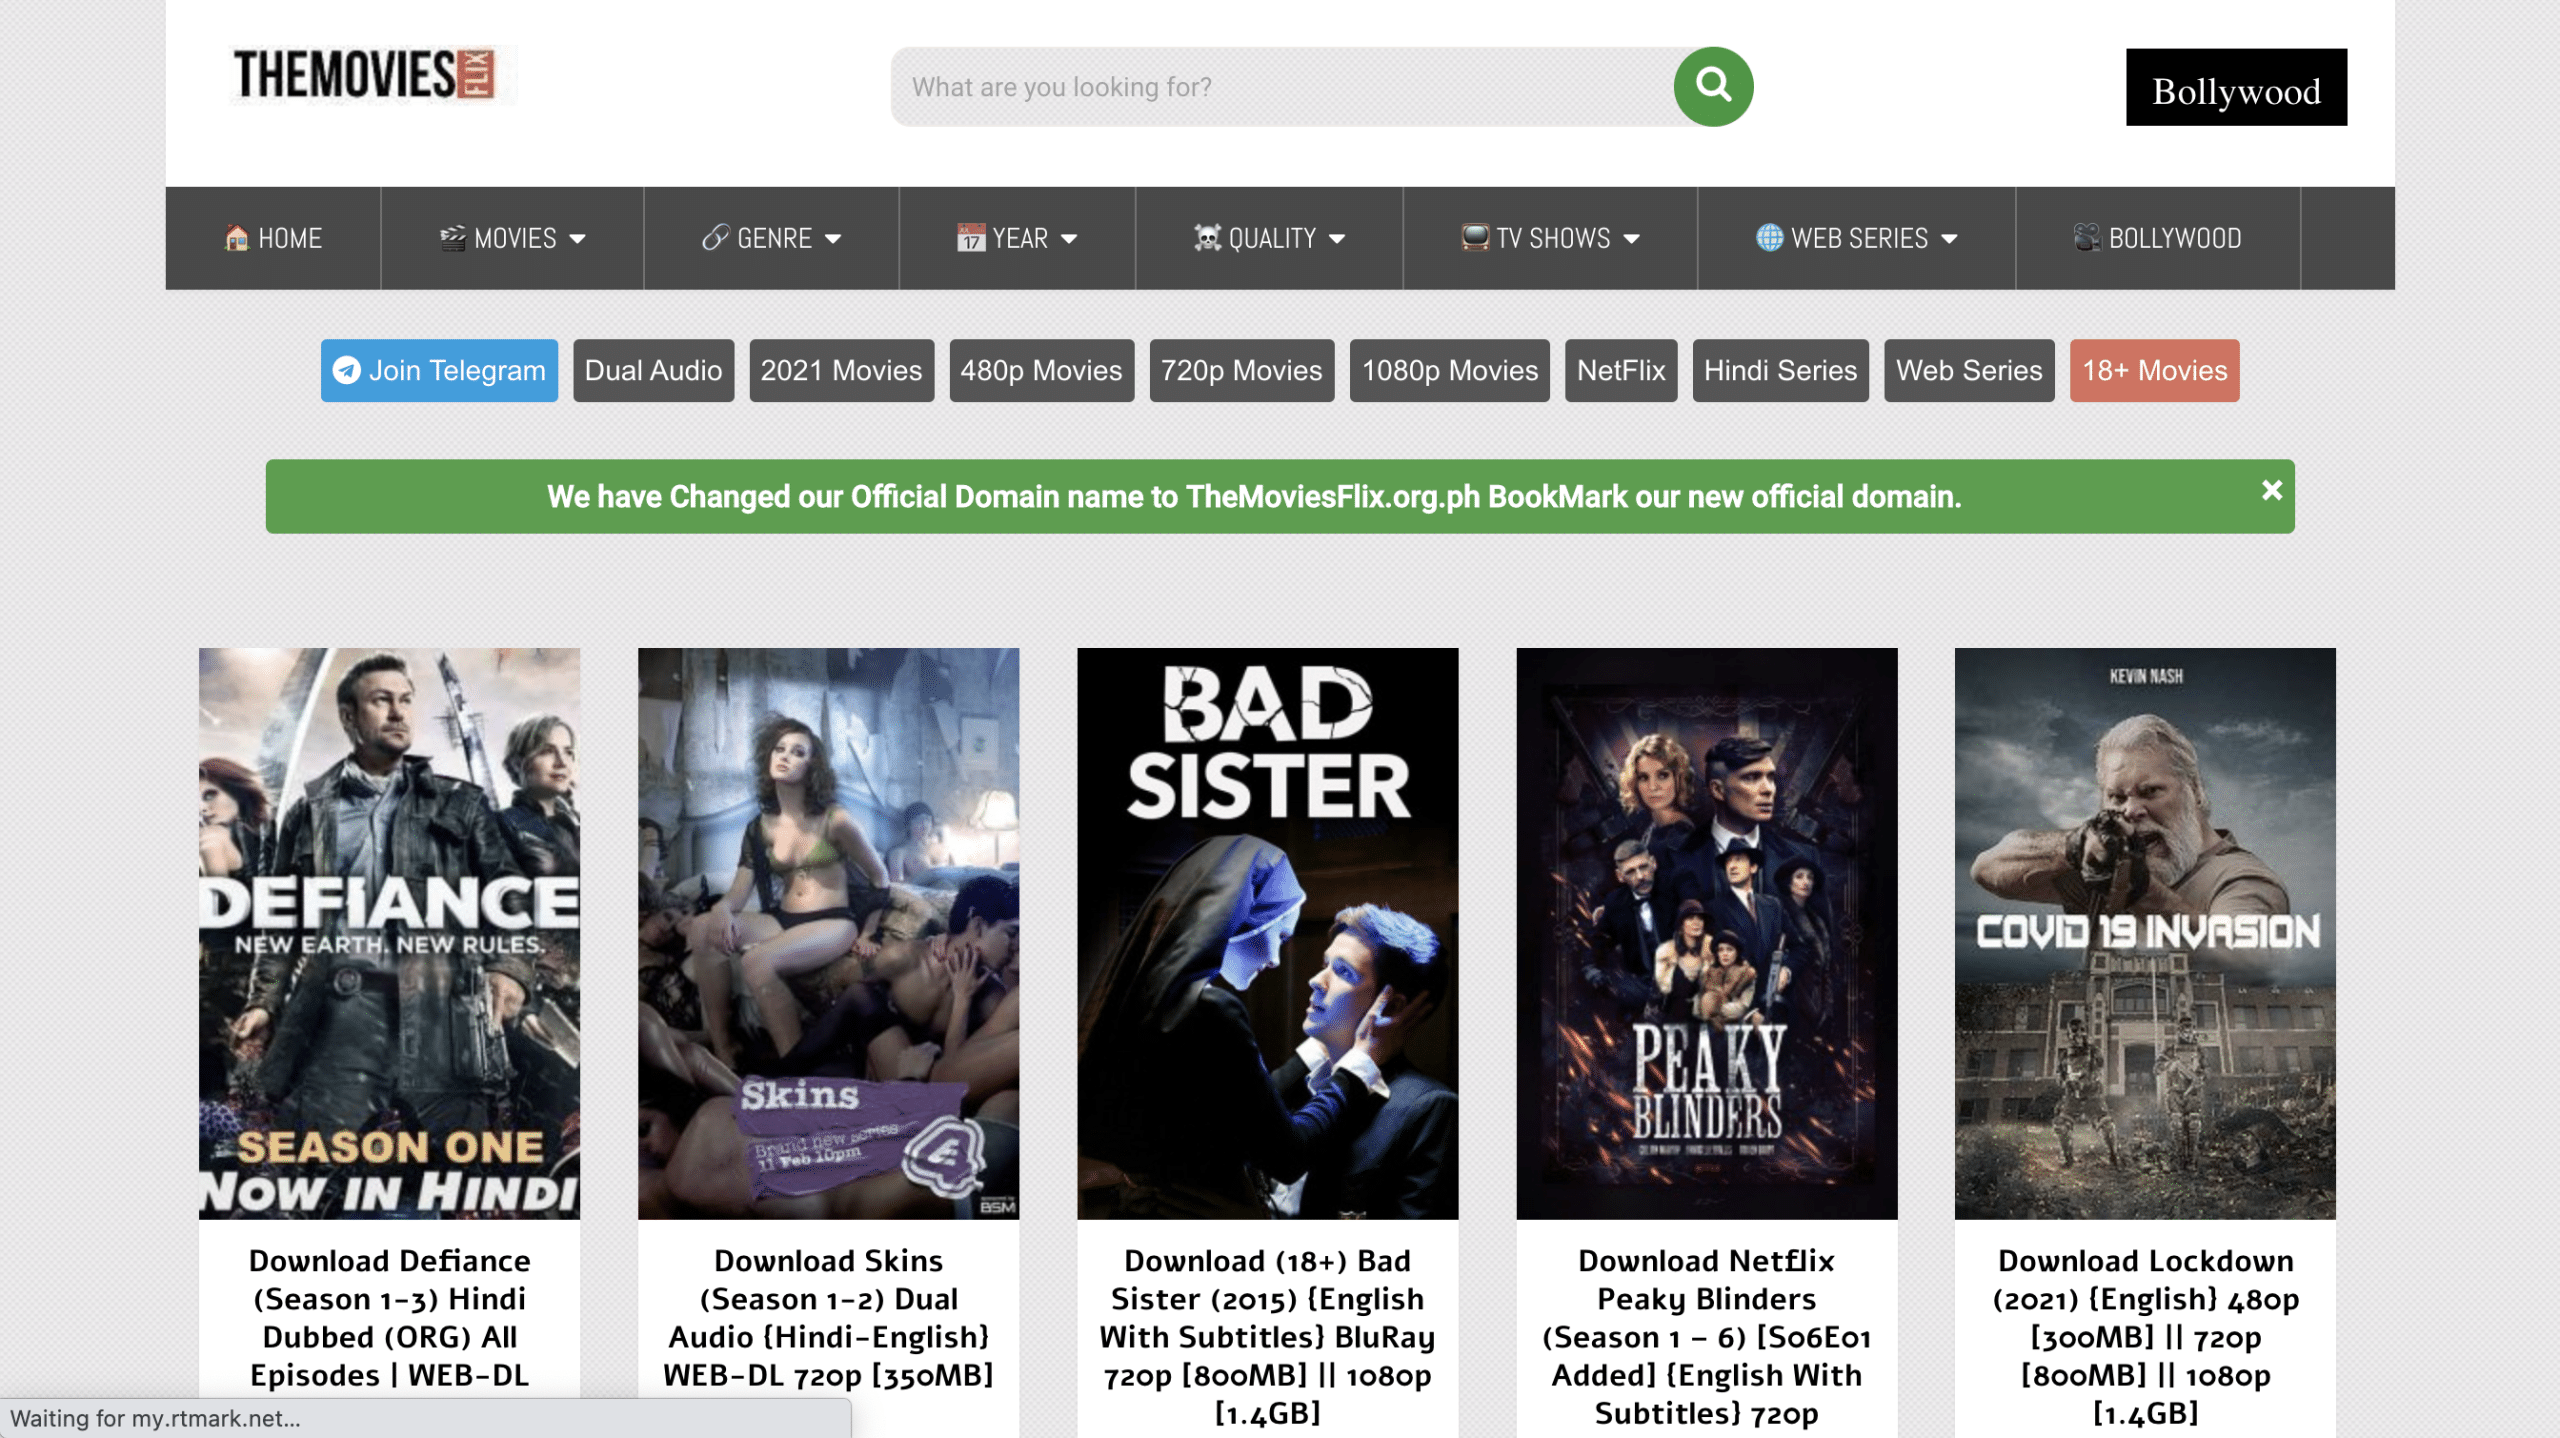The width and height of the screenshot is (2560, 1438).
Task: Click the black Bollywood button top right
Action: 2235,88
